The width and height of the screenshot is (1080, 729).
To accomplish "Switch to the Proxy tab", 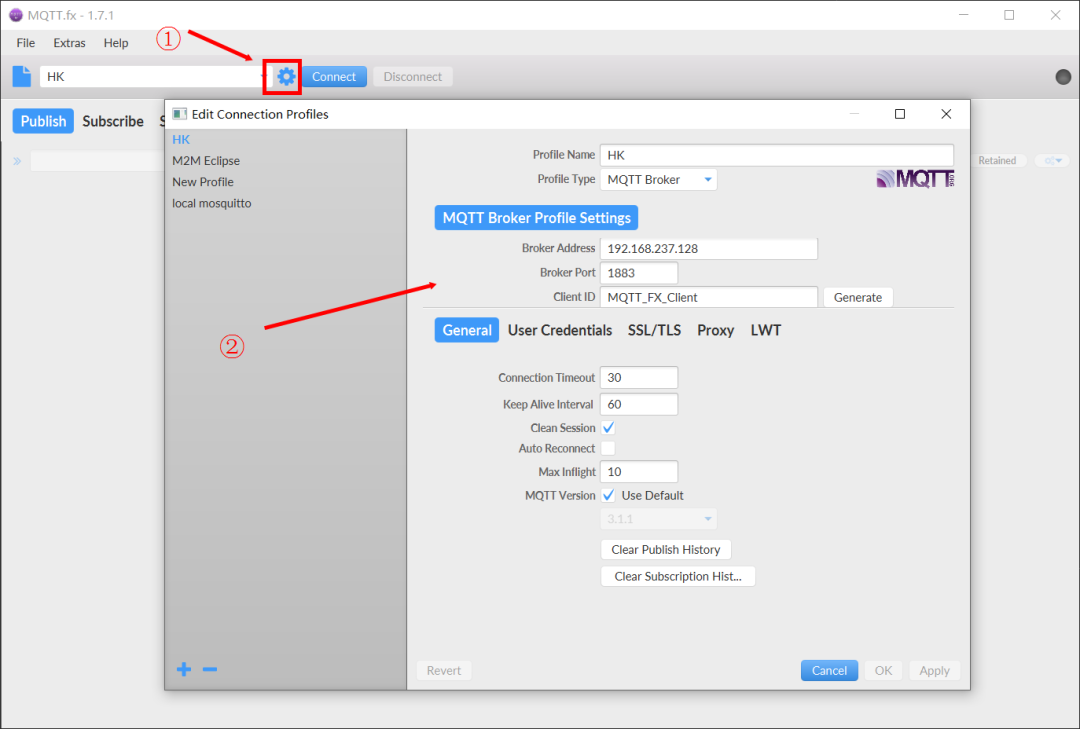I will point(716,330).
